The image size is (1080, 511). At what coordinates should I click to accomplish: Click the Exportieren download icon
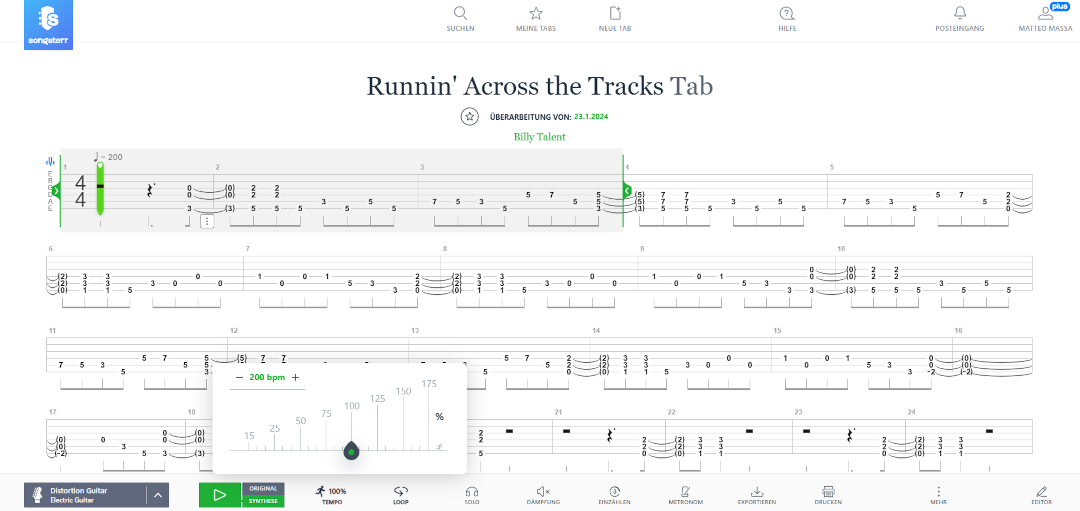tap(757, 492)
